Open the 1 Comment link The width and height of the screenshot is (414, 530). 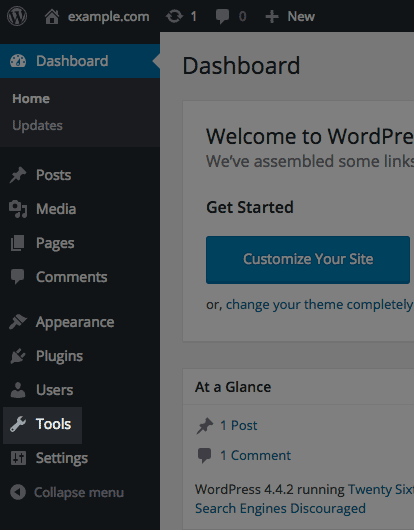(255, 456)
